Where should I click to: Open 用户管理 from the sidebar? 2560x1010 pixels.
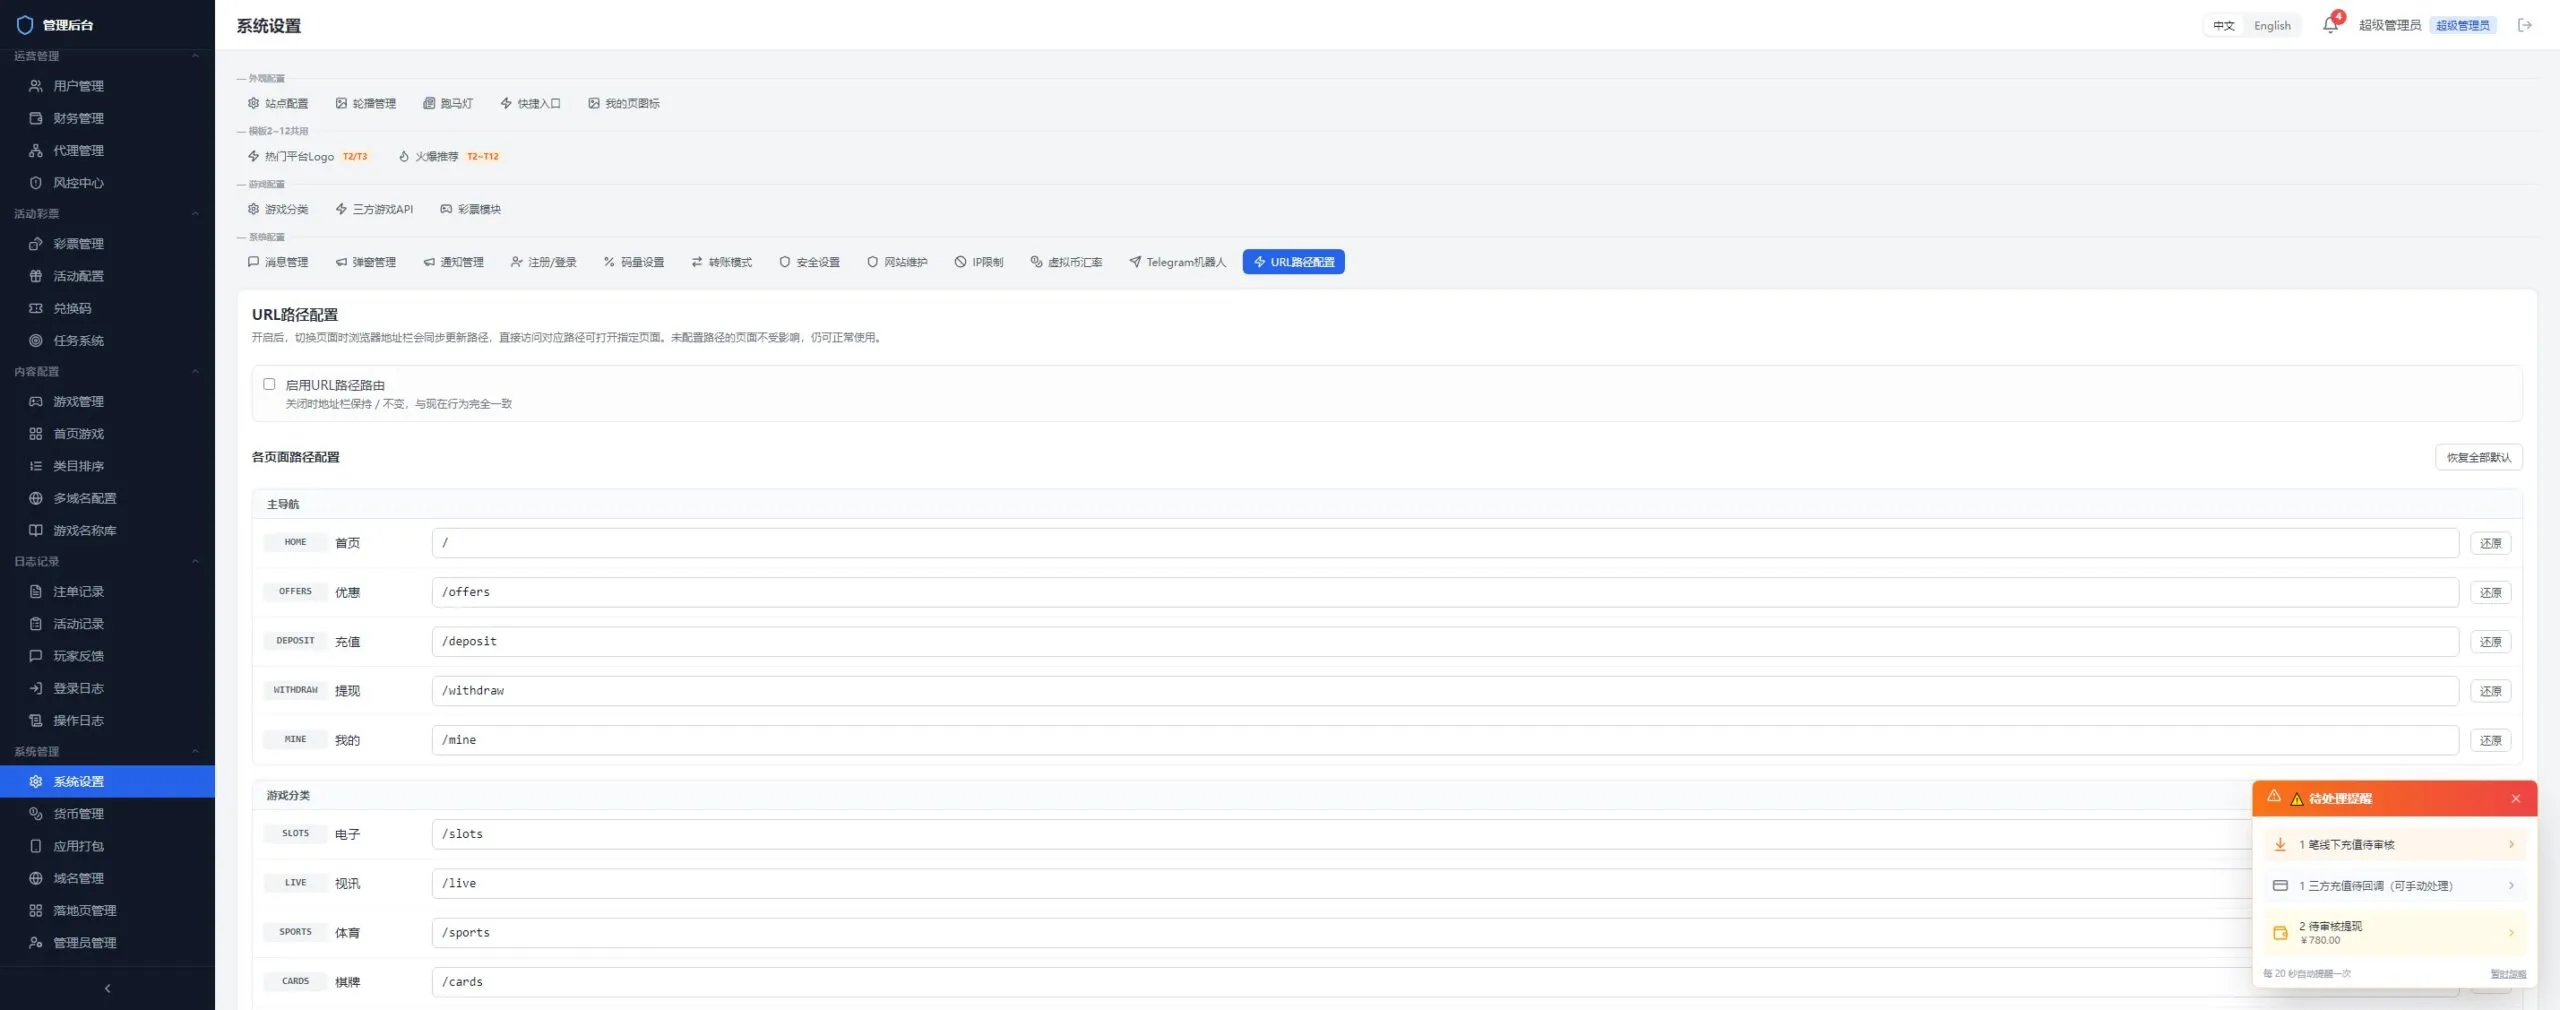tap(107, 86)
